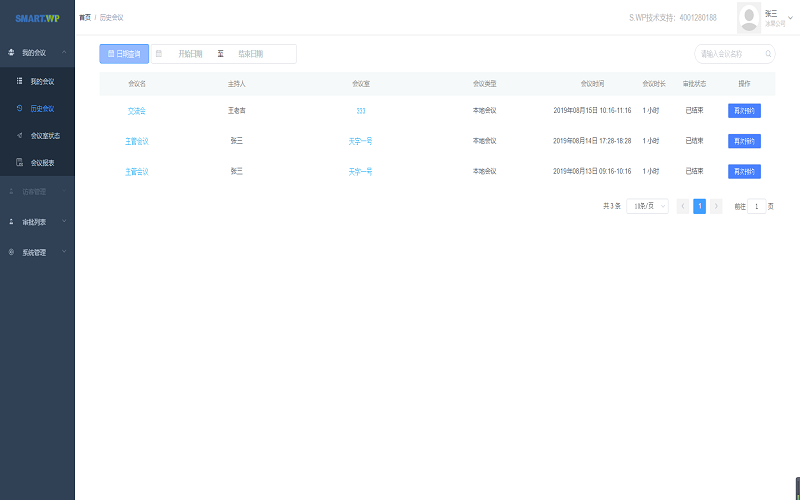Go to the 首页 breadcrumb

click(85, 17)
